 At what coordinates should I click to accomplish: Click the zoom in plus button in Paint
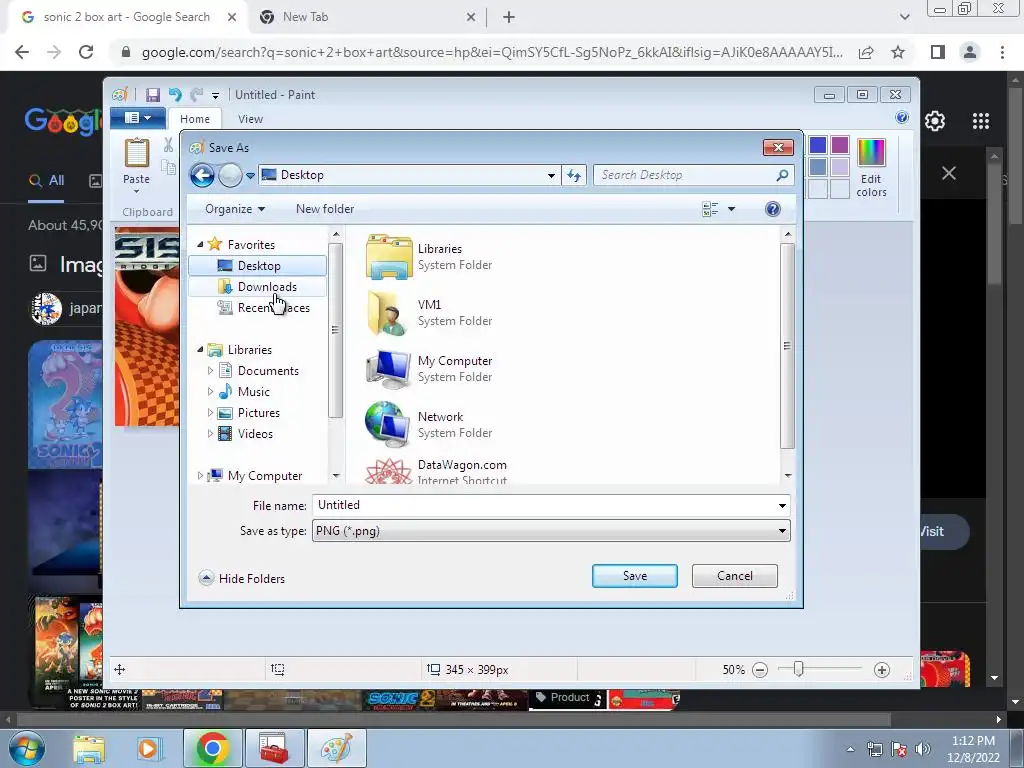[882, 670]
